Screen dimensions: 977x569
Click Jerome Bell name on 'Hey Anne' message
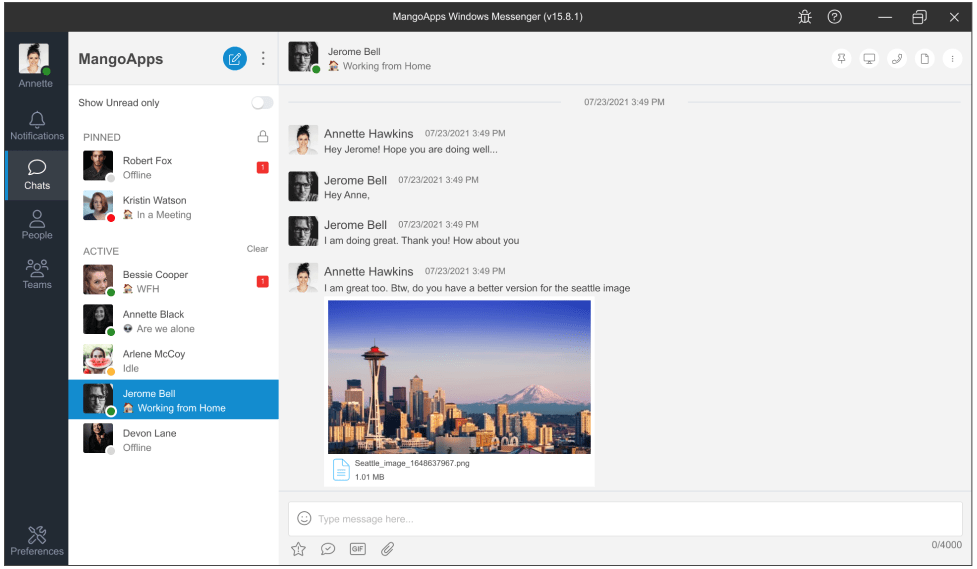pyautogui.click(x=355, y=180)
